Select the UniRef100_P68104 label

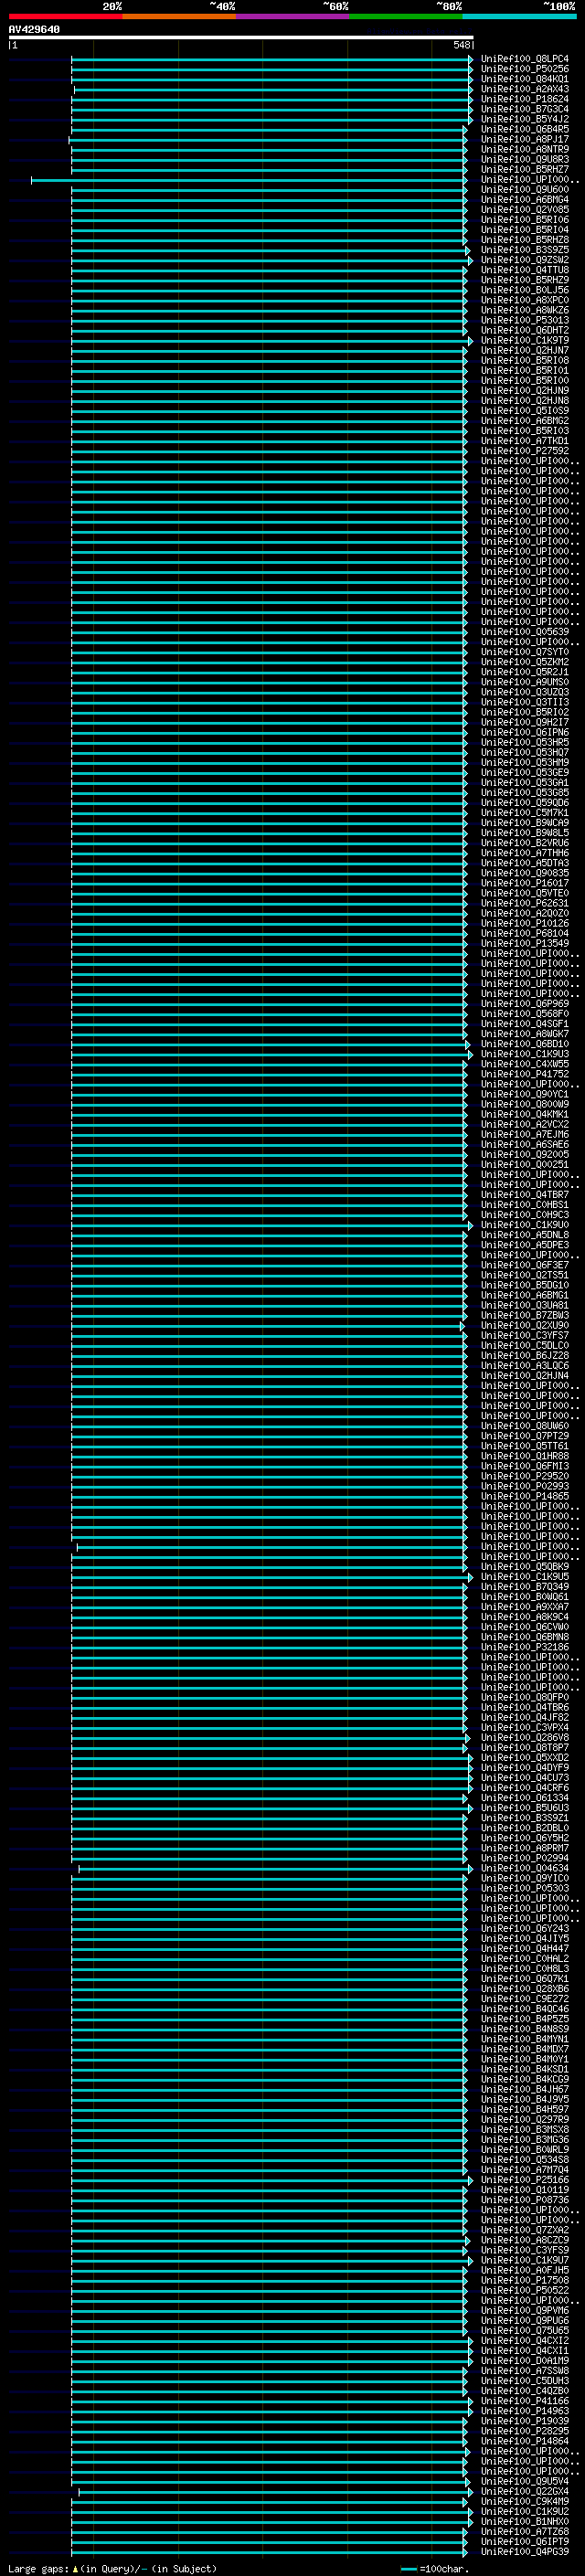[524, 933]
